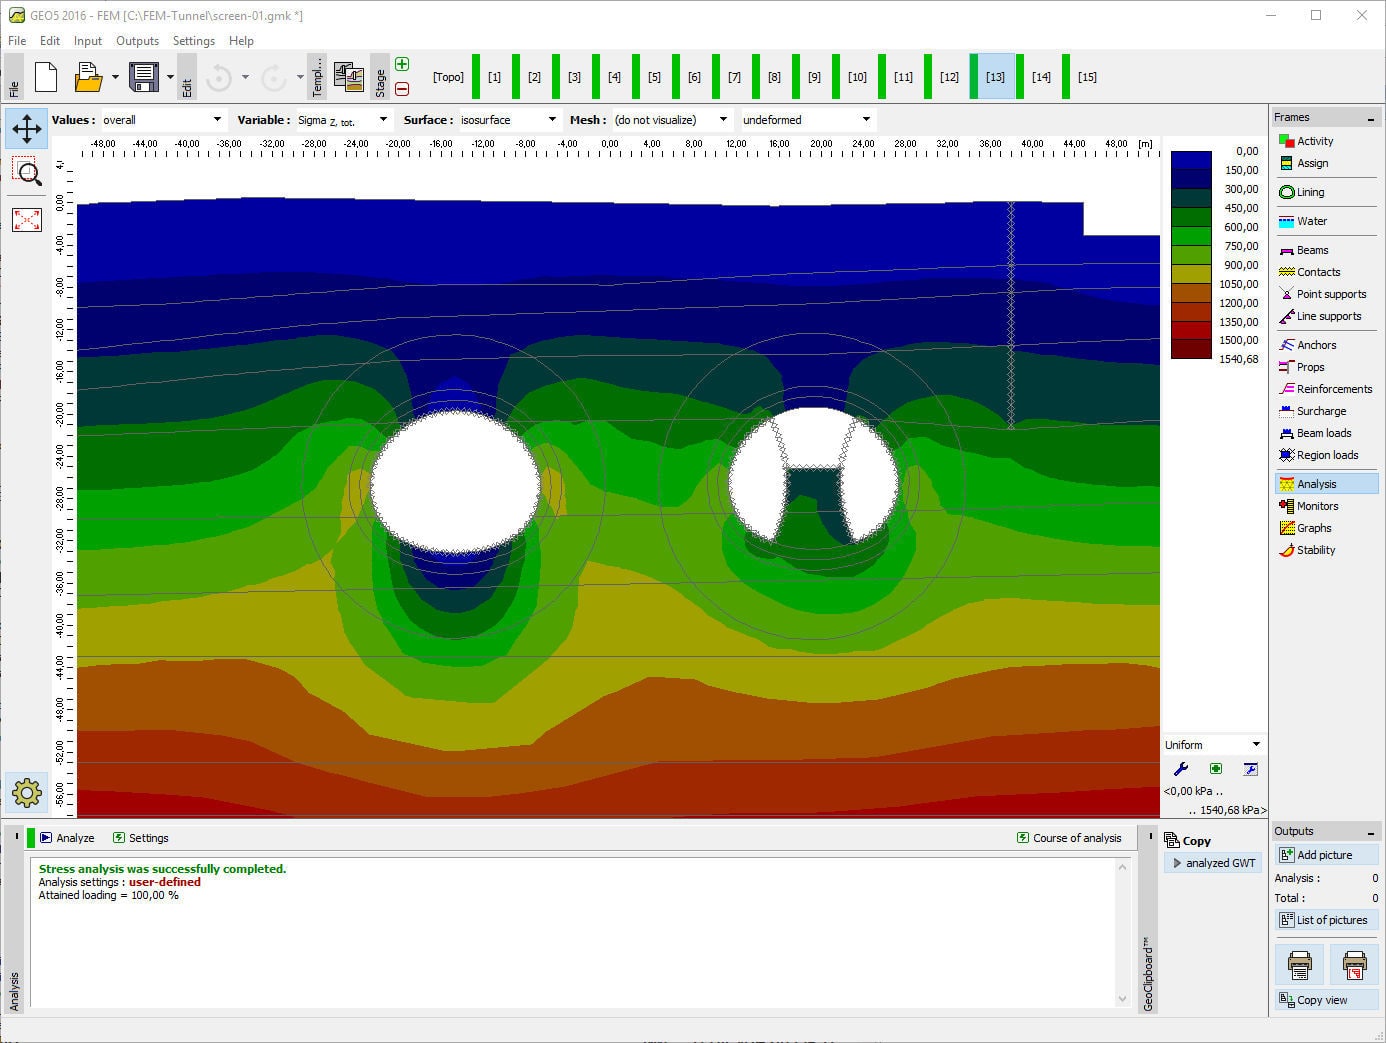Open the Water frame in the Frames panel
The width and height of the screenshot is (1386, 1043).
pos(1312,221)
